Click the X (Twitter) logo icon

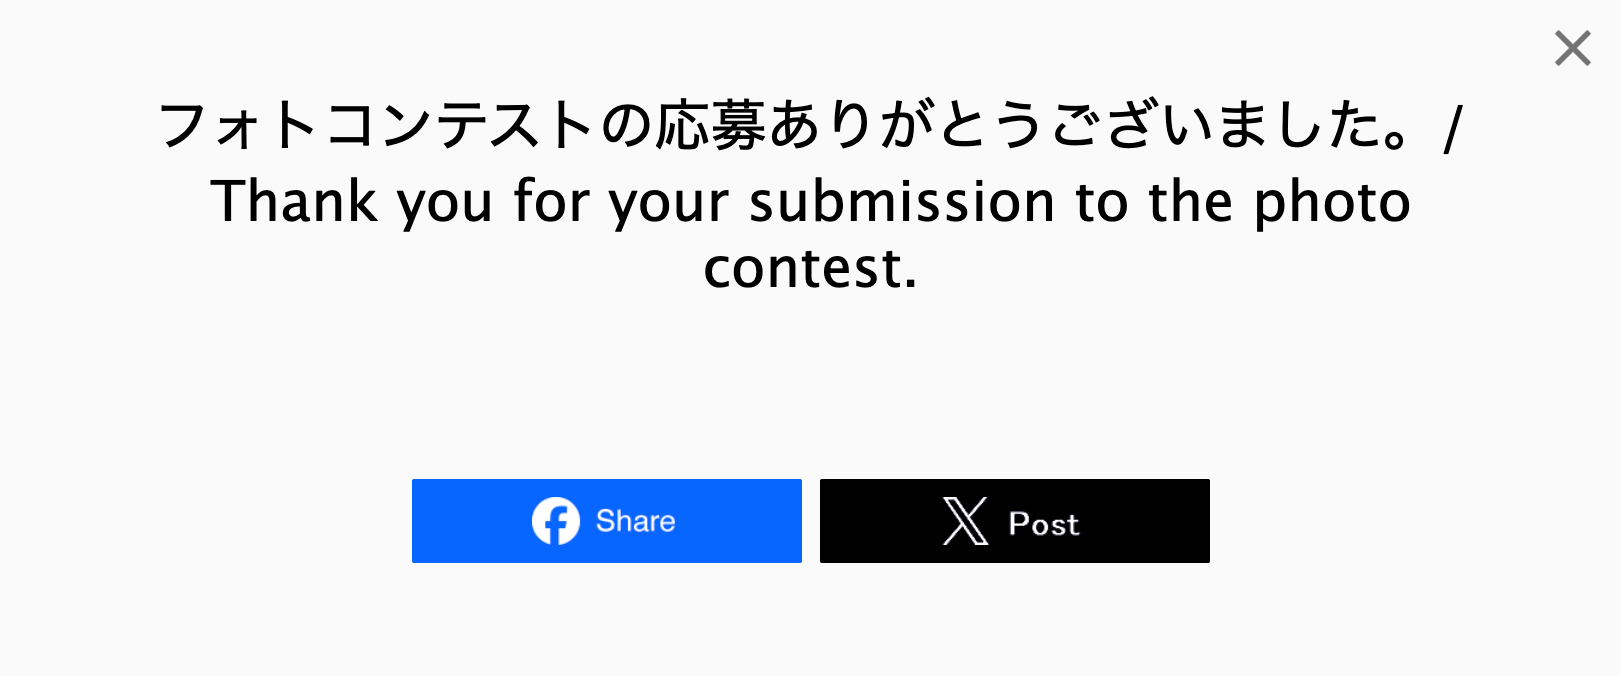pos(965,521)
